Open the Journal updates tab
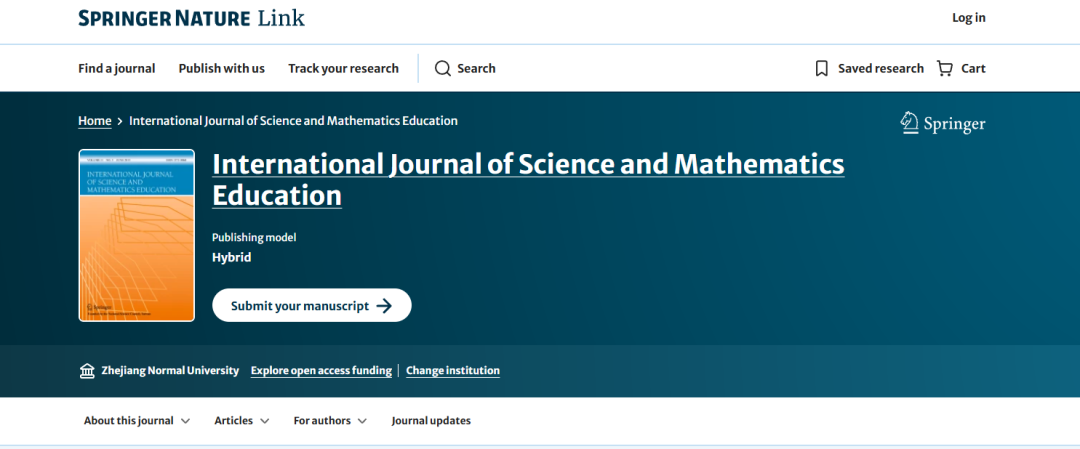Image resolution: width=1080 pixels, height=449 pixels. tap(431, 421)
